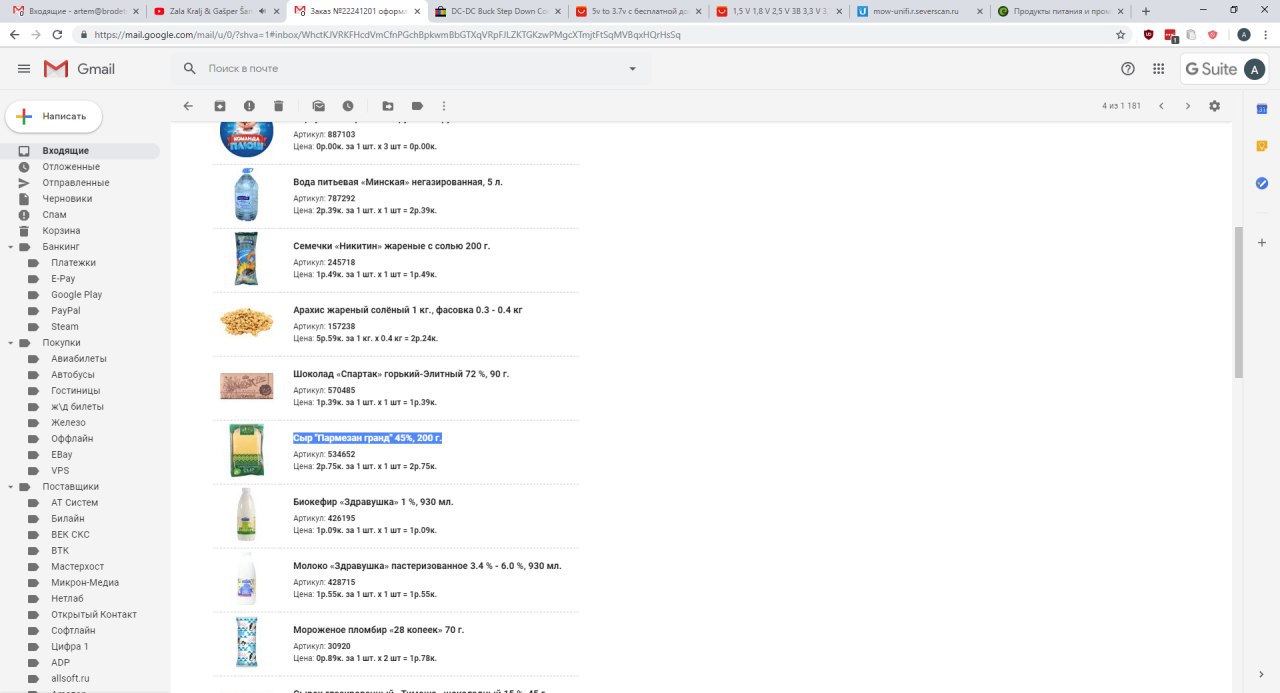Click the email vertical scrollbar
This screenshot has height=693, width=1280.
coord(1239,302)
